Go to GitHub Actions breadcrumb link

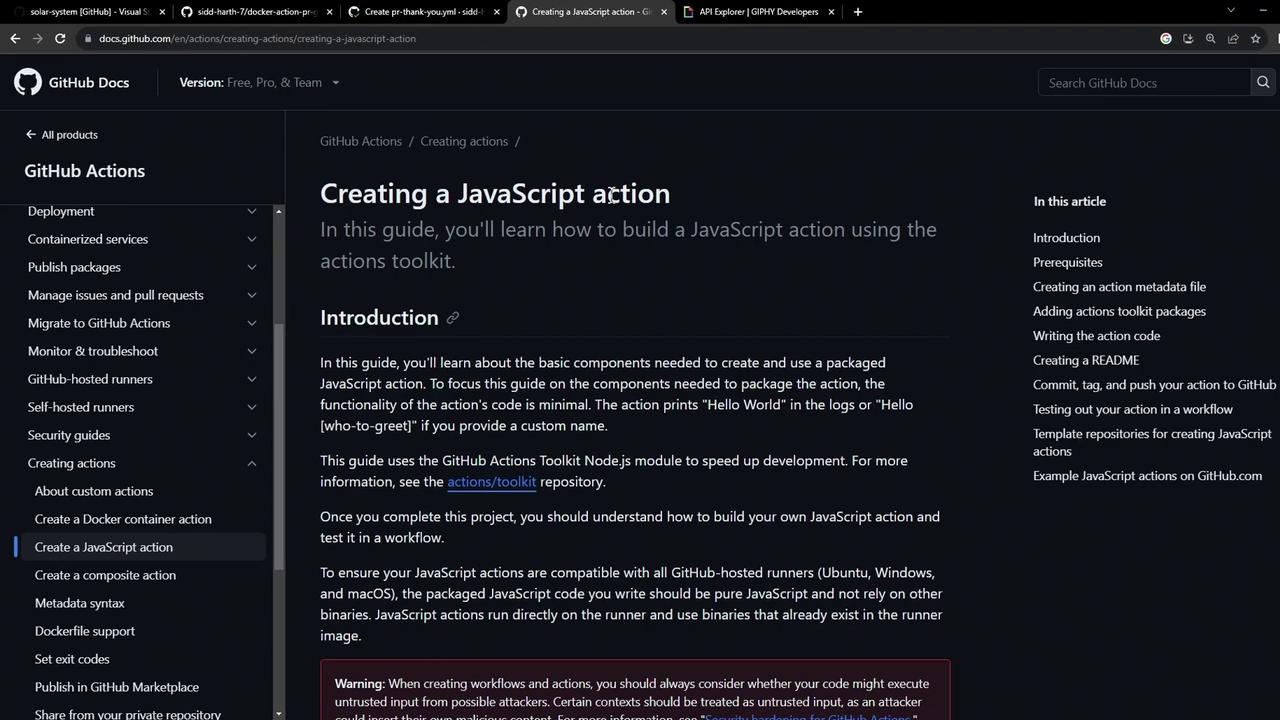(361, 141)
